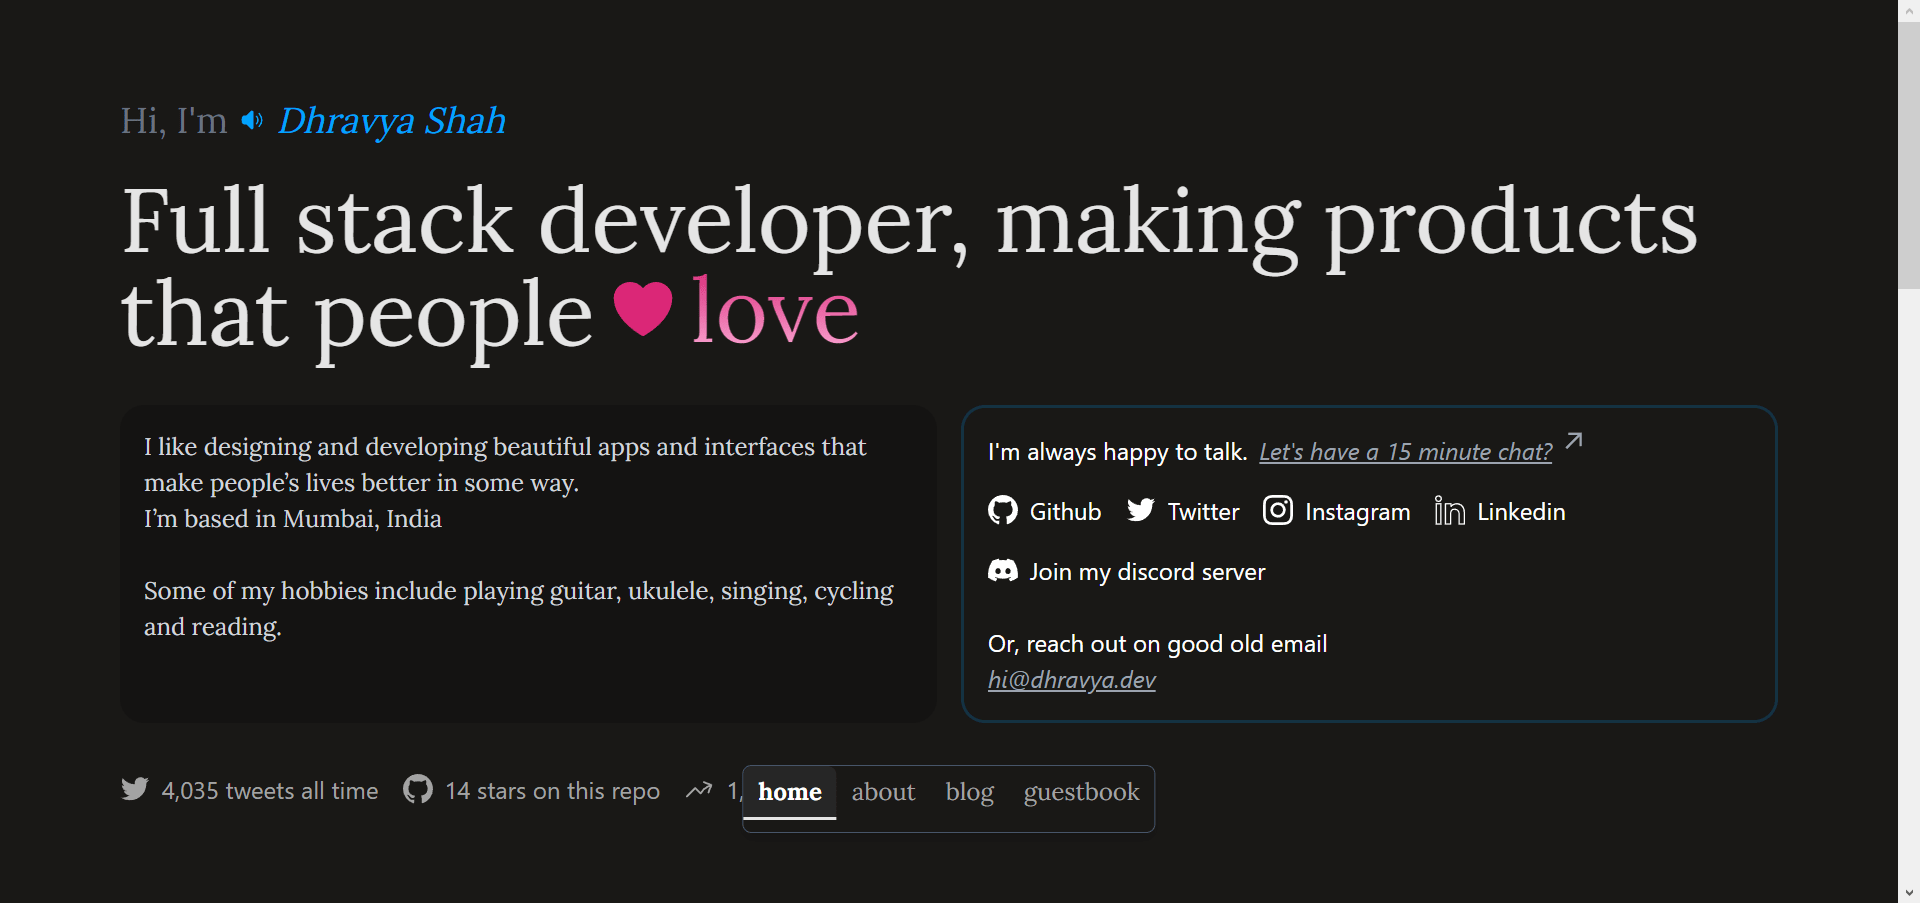Go to the guestbook tab
This screenshot has height=903, width=1920.
pyautogui.click(x=1081, y=792)
